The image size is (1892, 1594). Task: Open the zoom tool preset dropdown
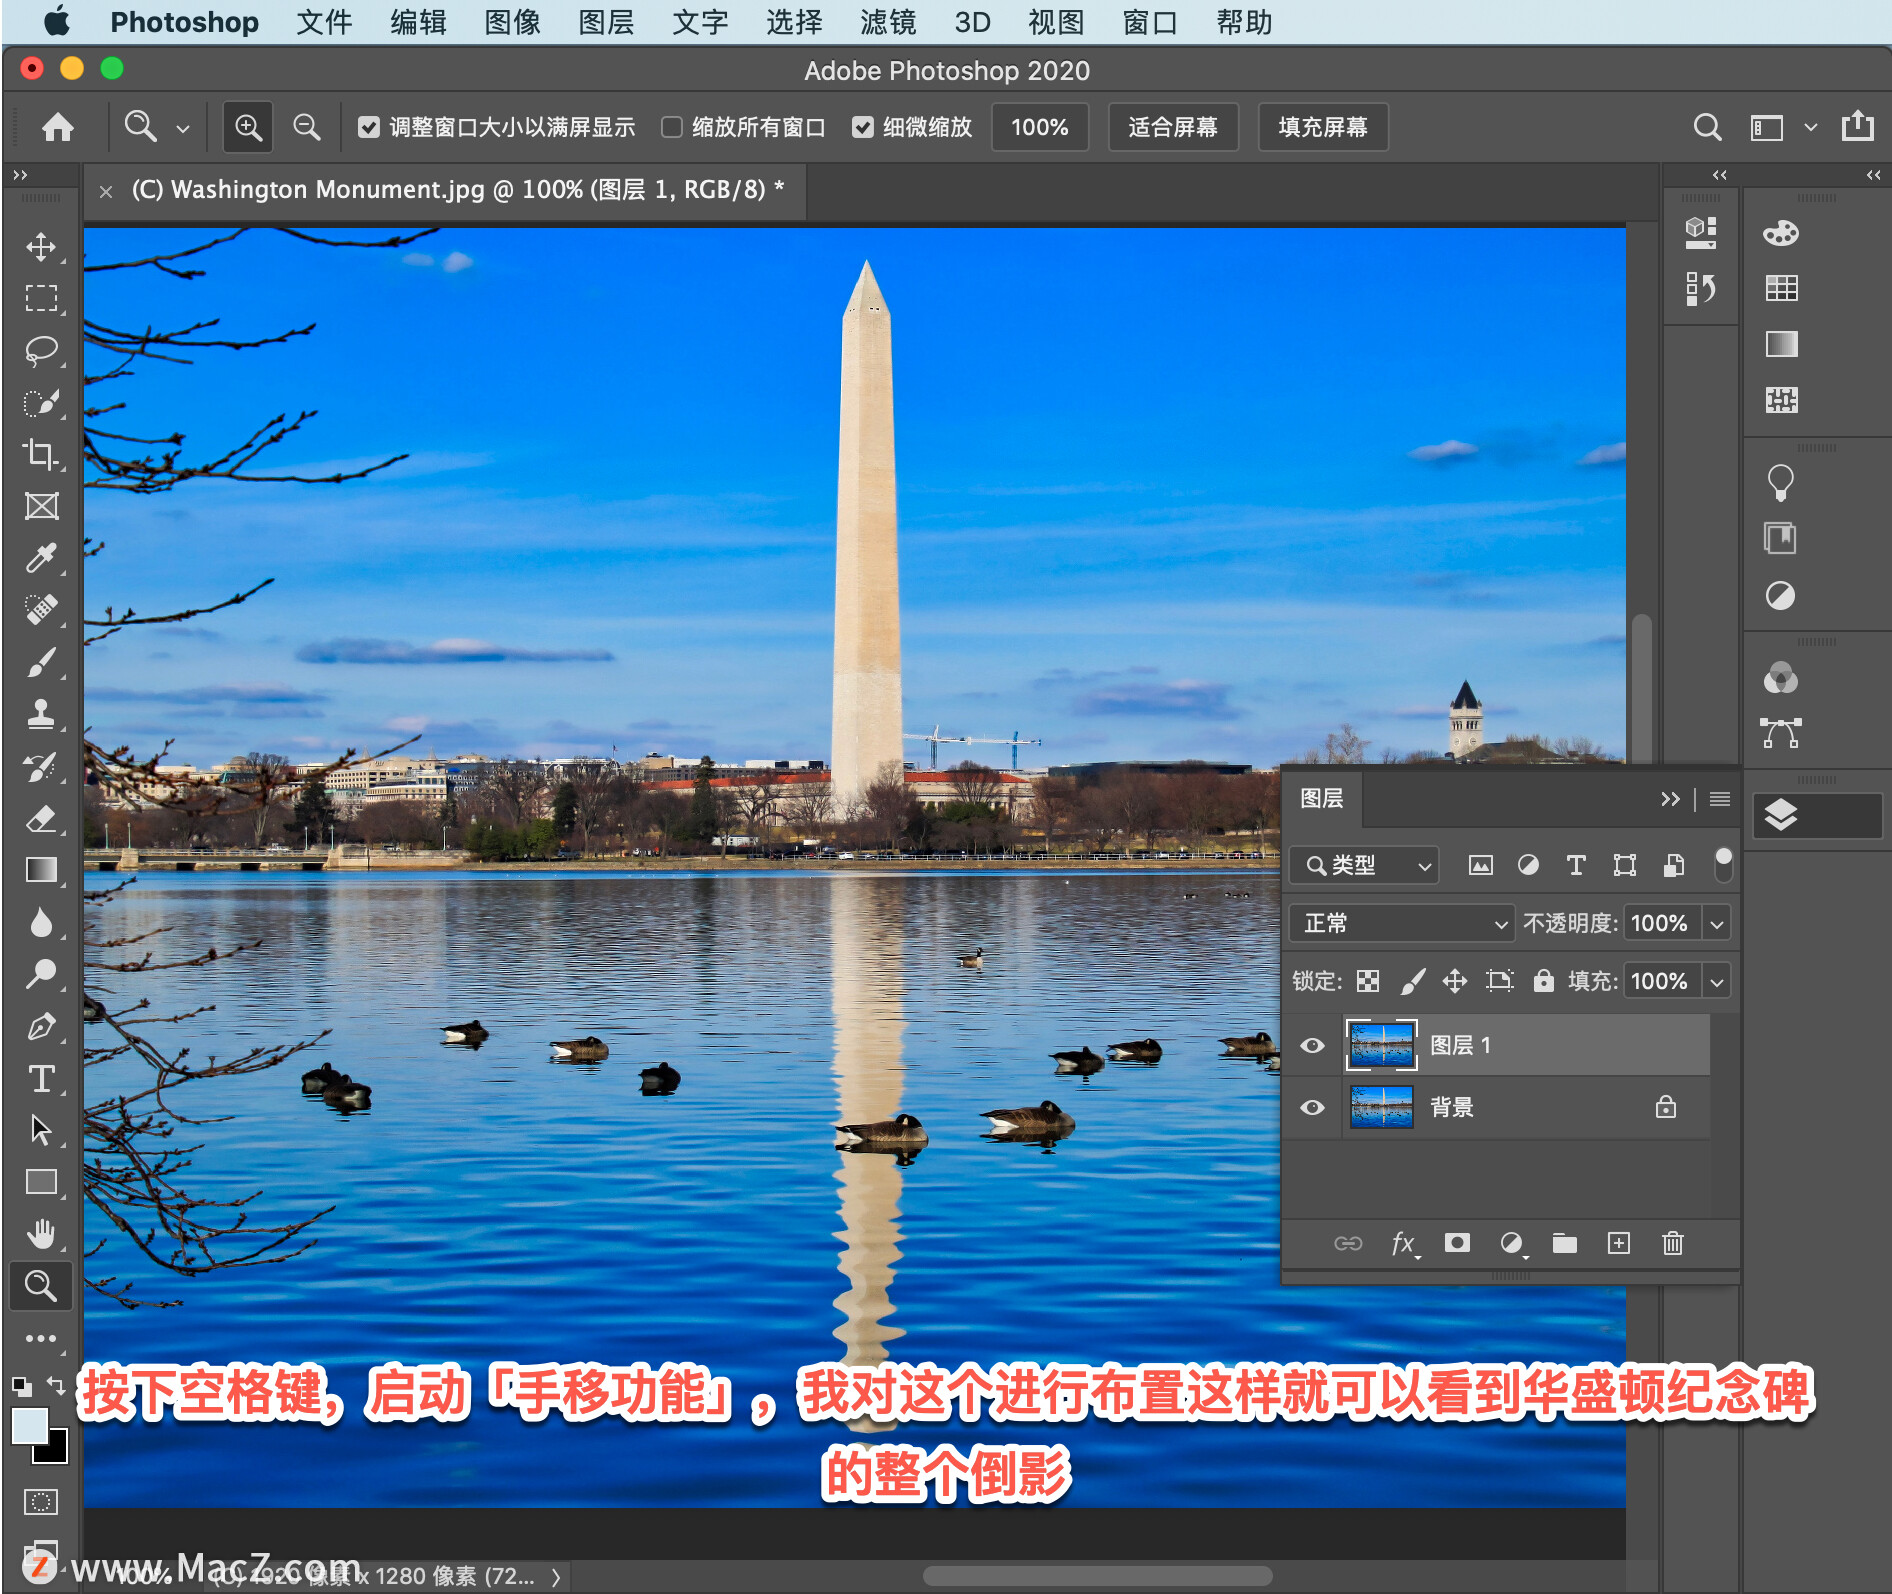tap(183, 128)
